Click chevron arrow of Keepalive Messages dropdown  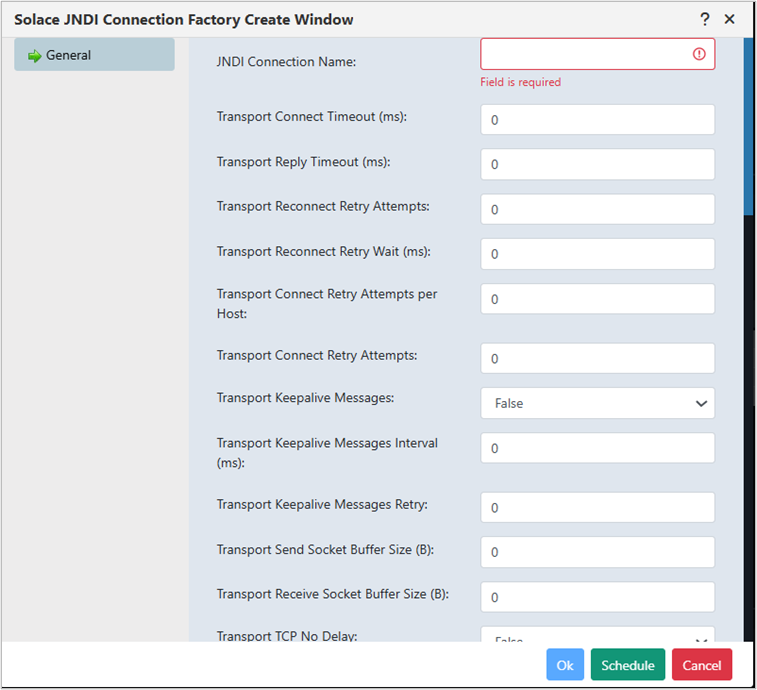coord(701,403)
